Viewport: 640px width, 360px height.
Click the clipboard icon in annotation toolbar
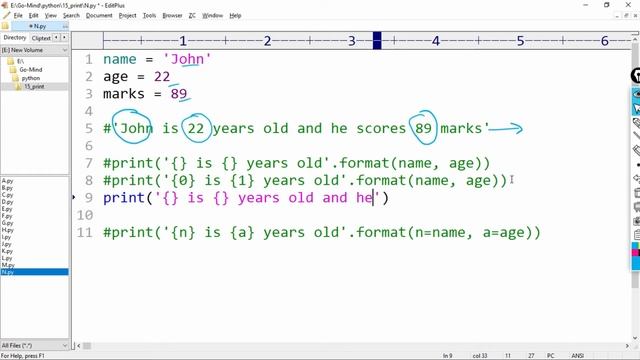coord(636,235)
